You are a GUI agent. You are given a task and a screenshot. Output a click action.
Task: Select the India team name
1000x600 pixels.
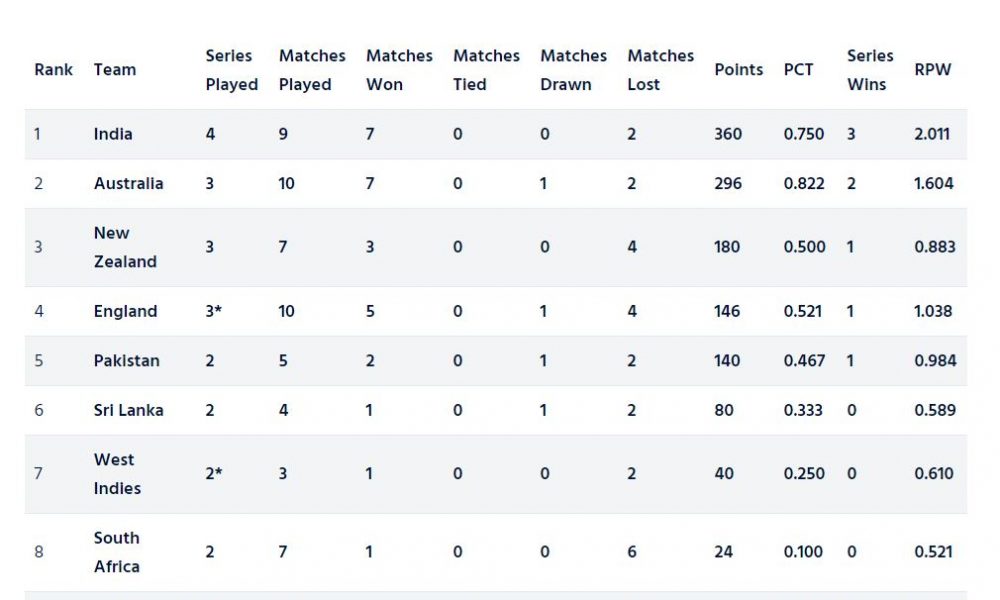coord(113,134)
